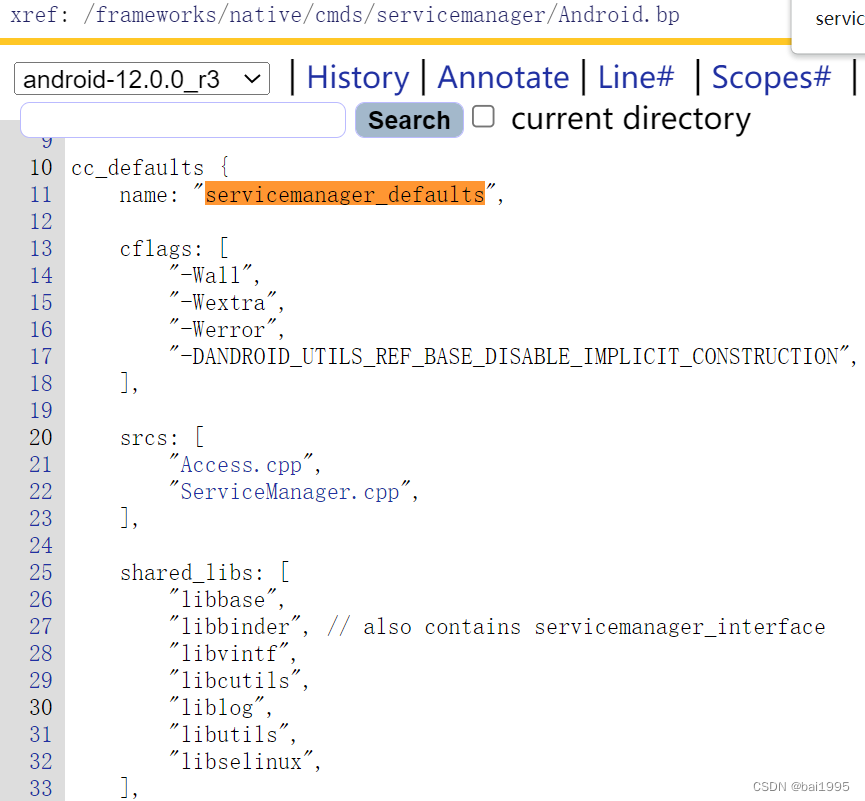Toggle line numbers with Line# link
The width and height of the screenshot is (865, 801).
pyautogui.click(x=636, y=77)
